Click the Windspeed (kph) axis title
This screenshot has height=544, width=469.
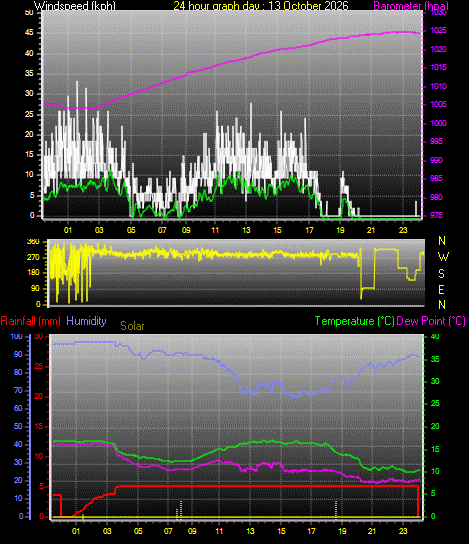75,5
